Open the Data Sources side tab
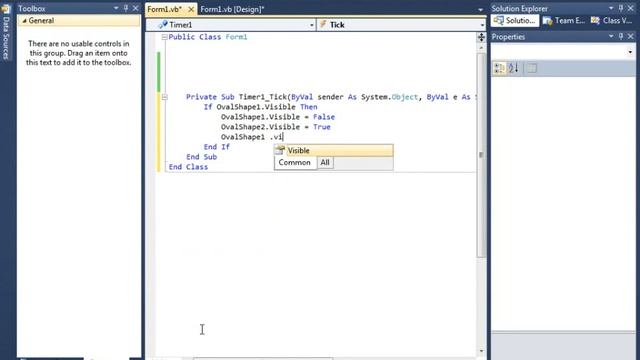This screenshot has width=640, height=360. 6,38
